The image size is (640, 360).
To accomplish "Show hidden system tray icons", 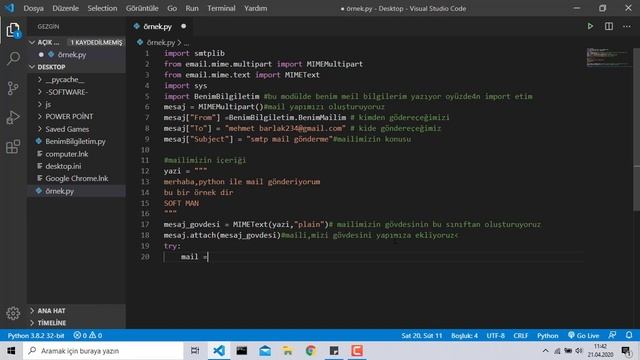I will click(545, 351).
